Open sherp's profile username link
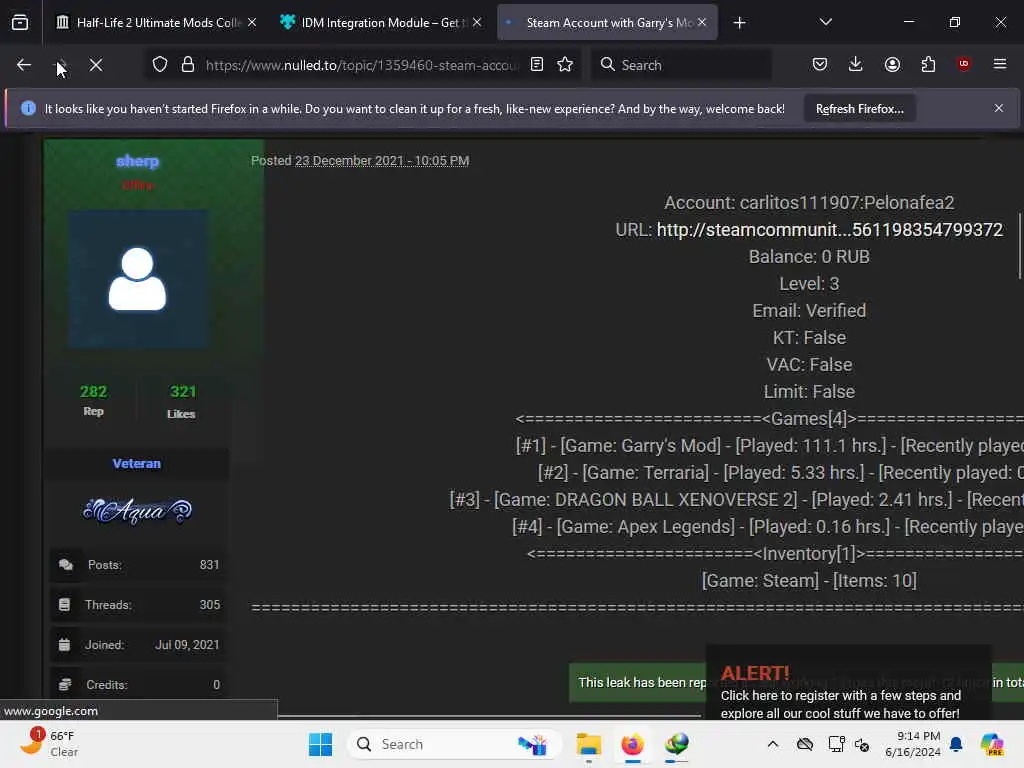The height and width of the screenshot is (768, 1024). point(137,161)
